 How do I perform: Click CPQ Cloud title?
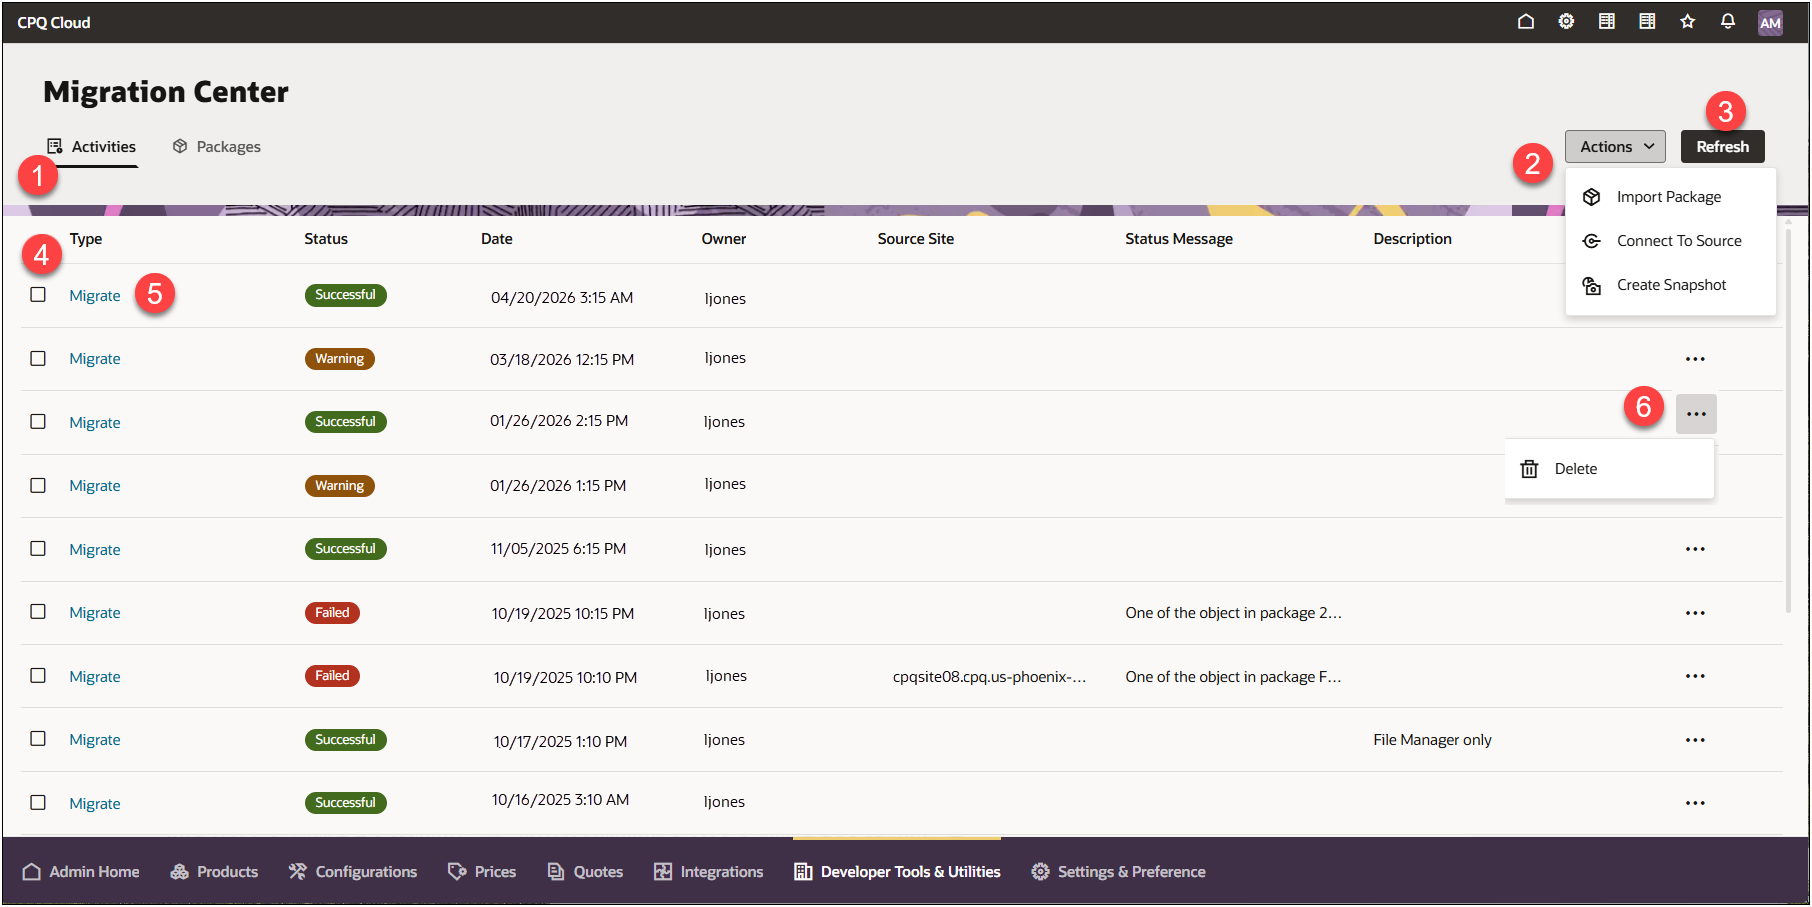(54, 22)
